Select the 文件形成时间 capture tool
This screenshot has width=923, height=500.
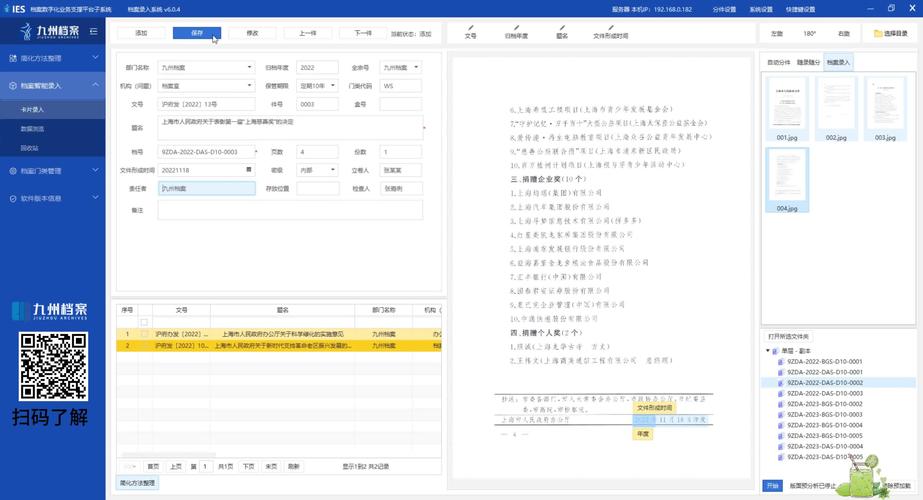pyautogui.click(x=610, y=33)
